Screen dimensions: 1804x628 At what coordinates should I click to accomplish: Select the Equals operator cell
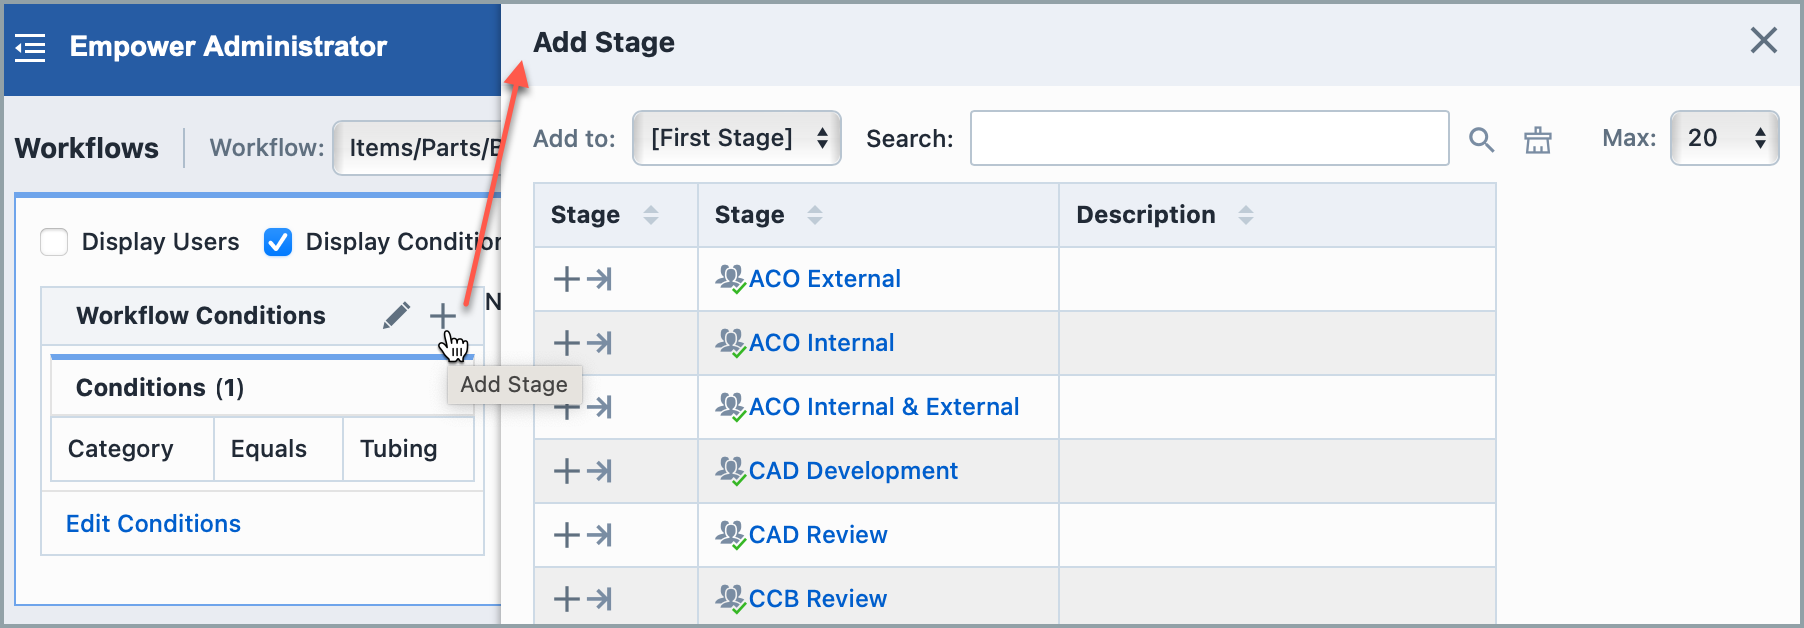pyautogui.click(x=278, y=449)
